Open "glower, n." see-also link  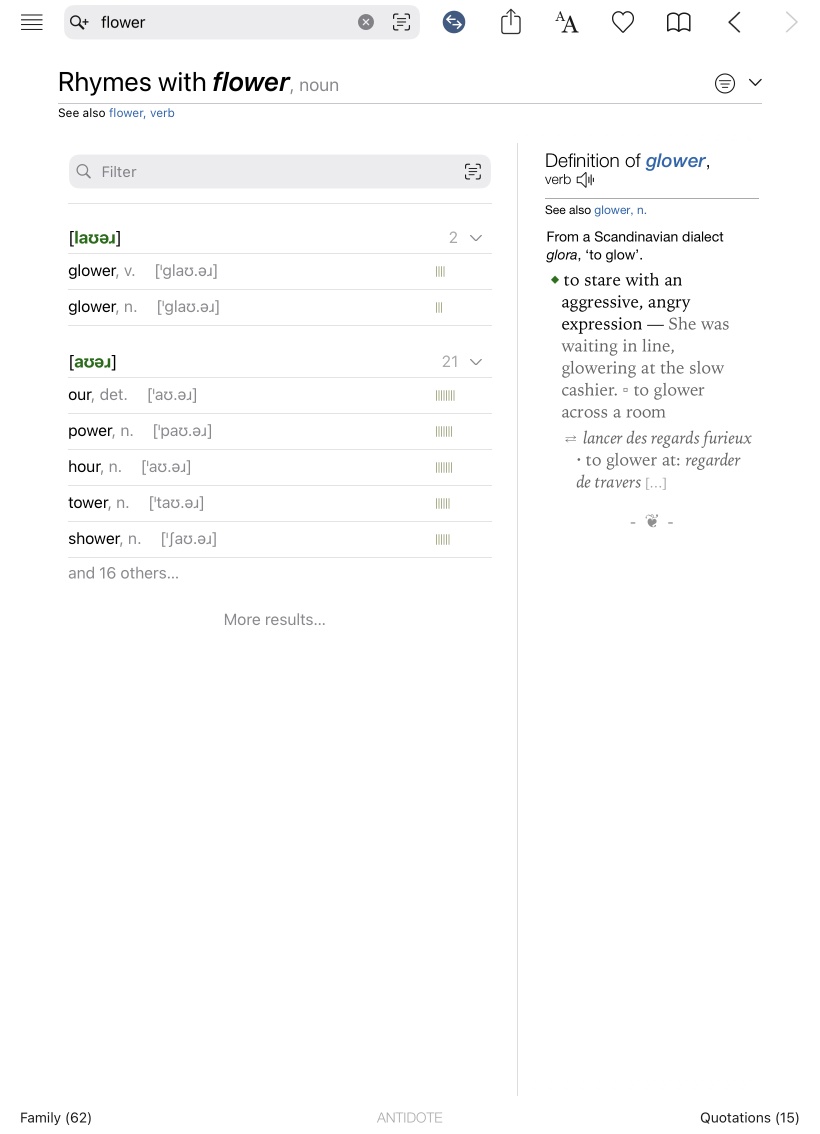tap(620, 210)
